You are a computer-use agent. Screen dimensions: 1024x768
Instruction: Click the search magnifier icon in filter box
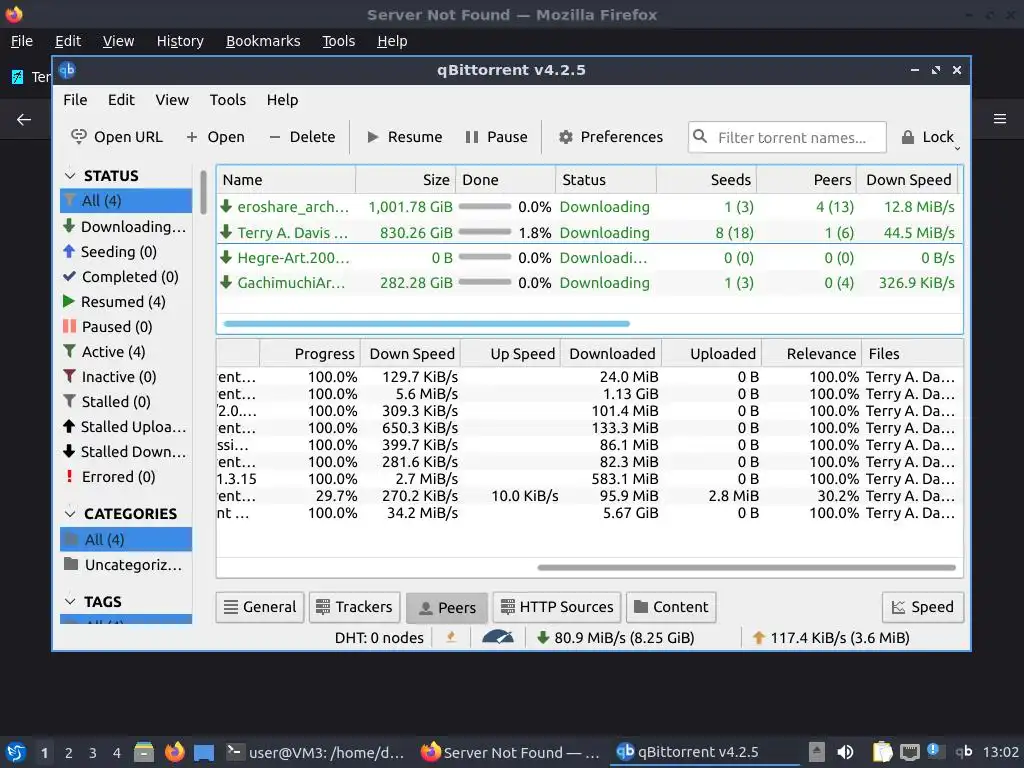(x=700, y=136)
